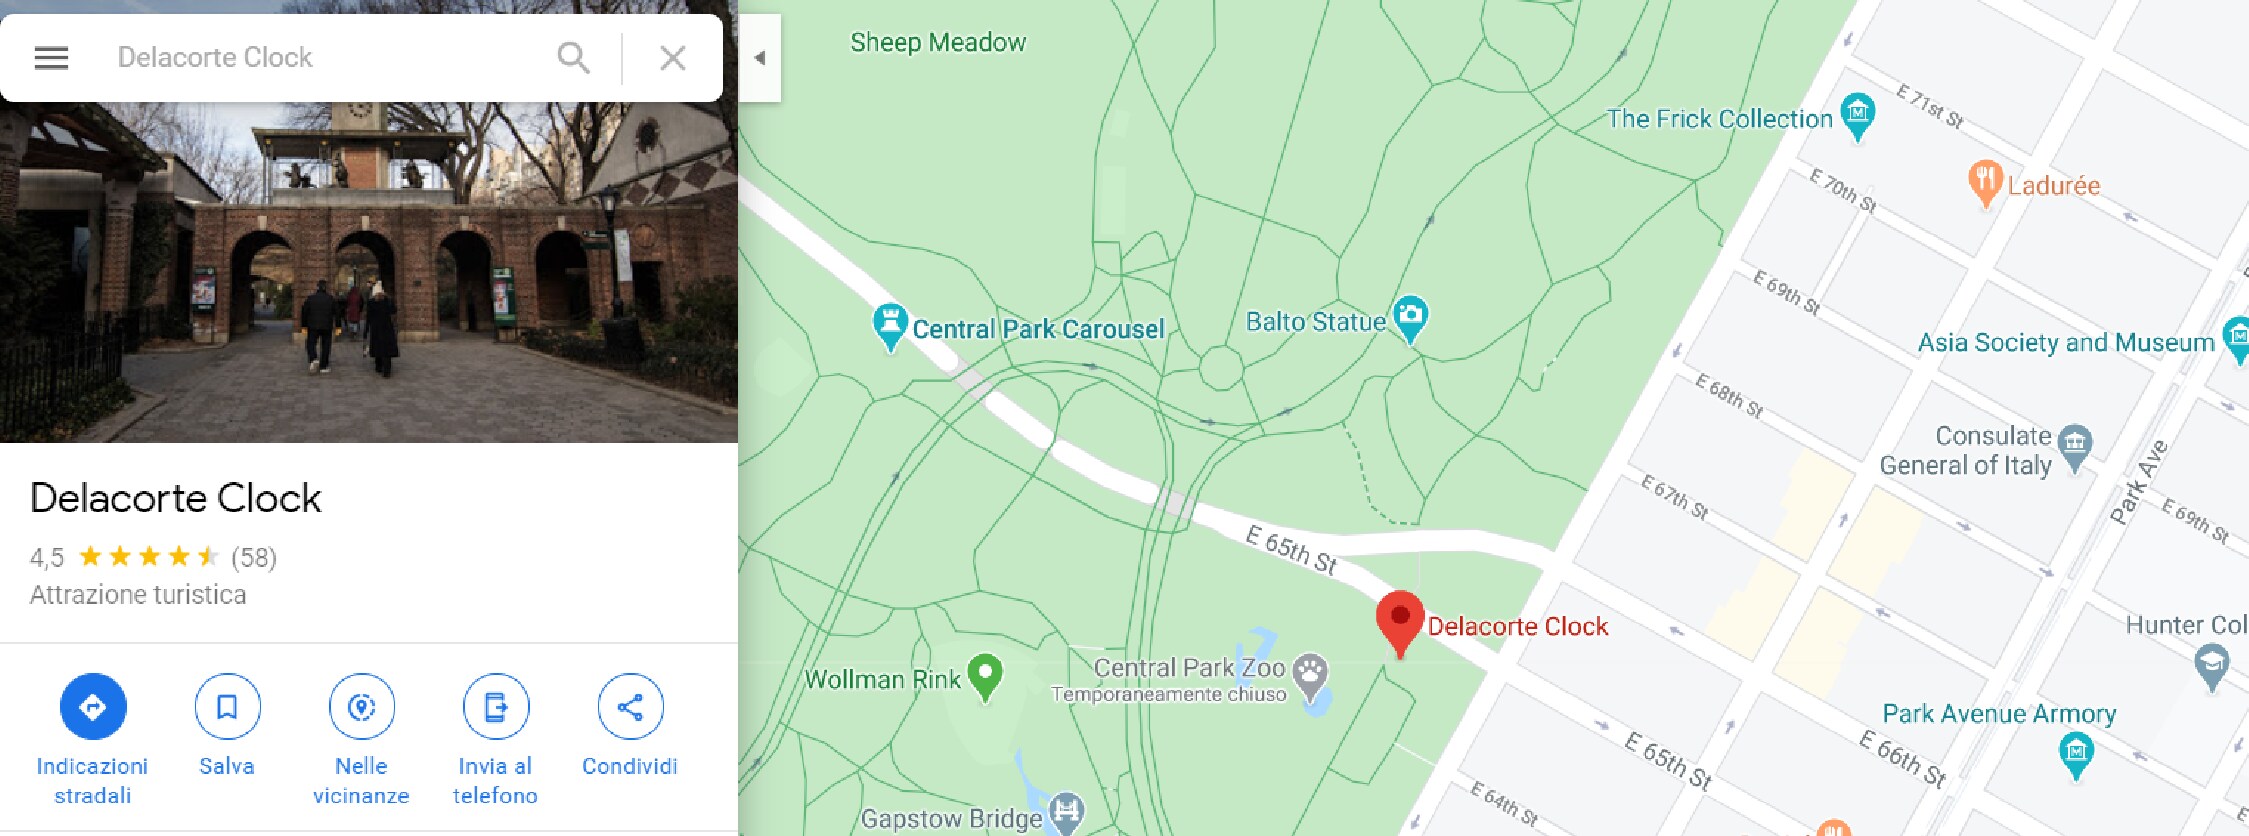Click the Delacorte Clock photo
The width and height of the screenshot is (2249, 836).
(x=369, y=272)
